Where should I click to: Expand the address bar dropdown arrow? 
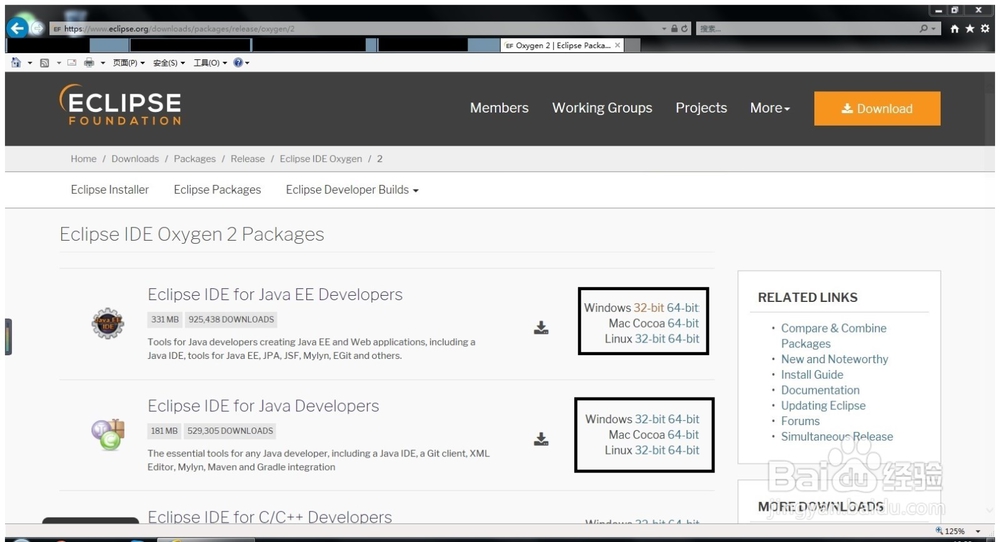coord(664,29)
